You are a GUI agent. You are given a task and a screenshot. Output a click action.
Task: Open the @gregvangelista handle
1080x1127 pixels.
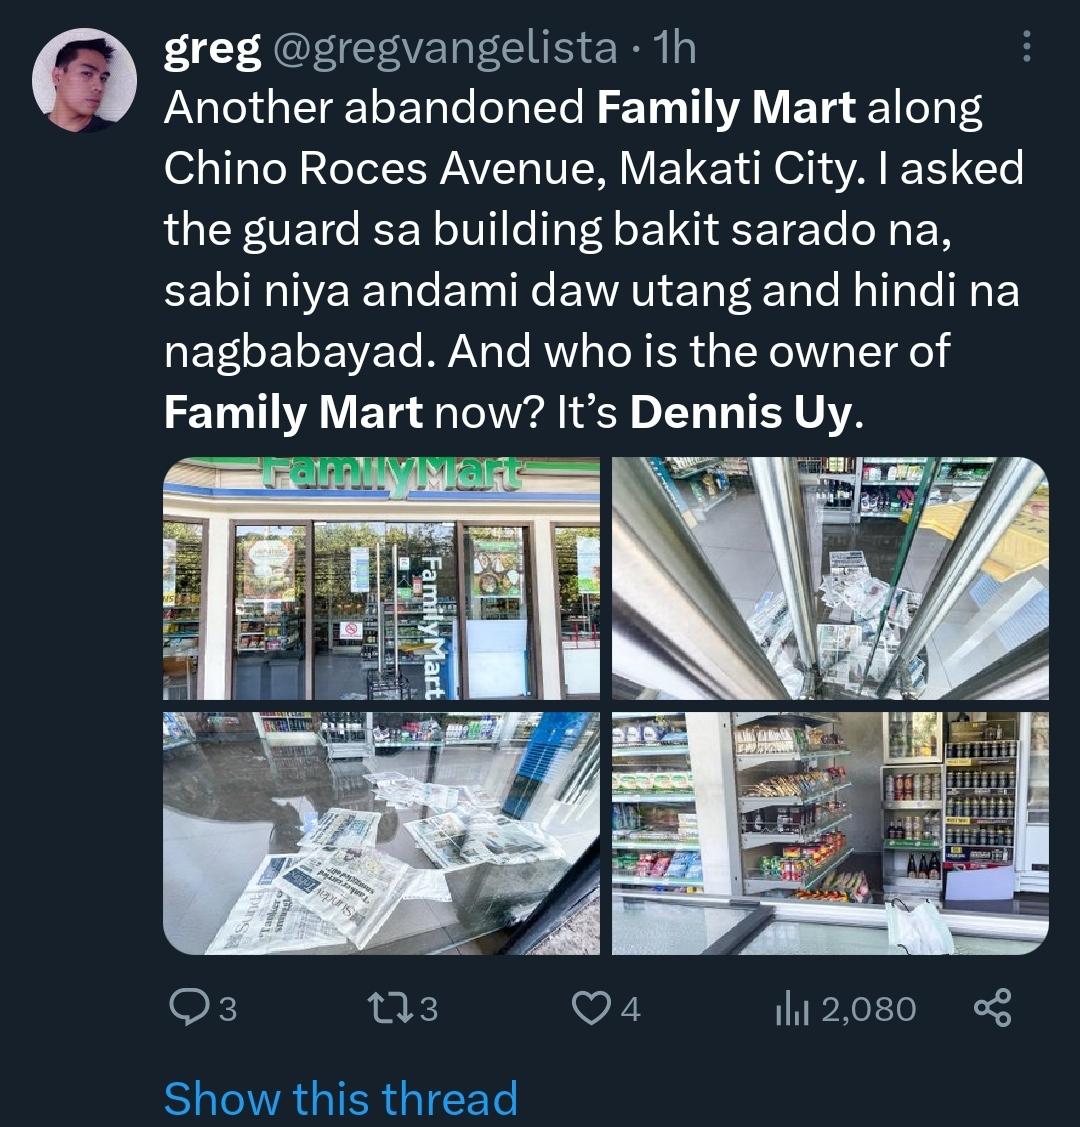point(446,49)
